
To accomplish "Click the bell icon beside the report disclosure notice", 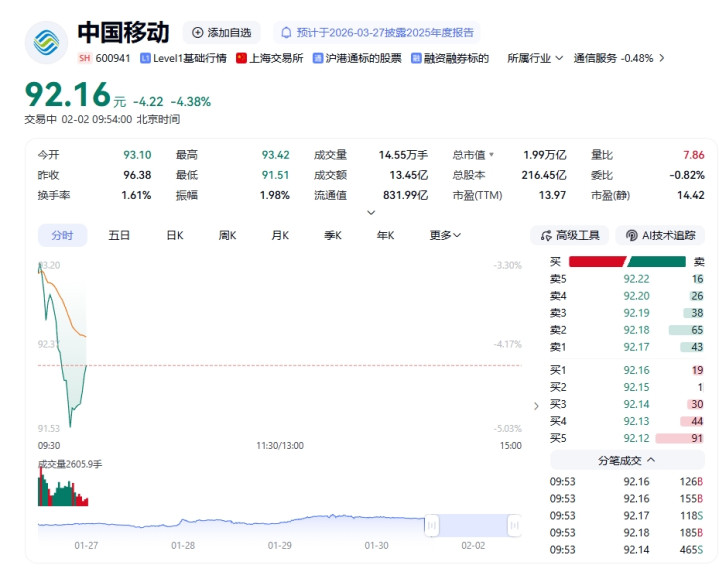I will pyautogui.click(x=286, y=33).
